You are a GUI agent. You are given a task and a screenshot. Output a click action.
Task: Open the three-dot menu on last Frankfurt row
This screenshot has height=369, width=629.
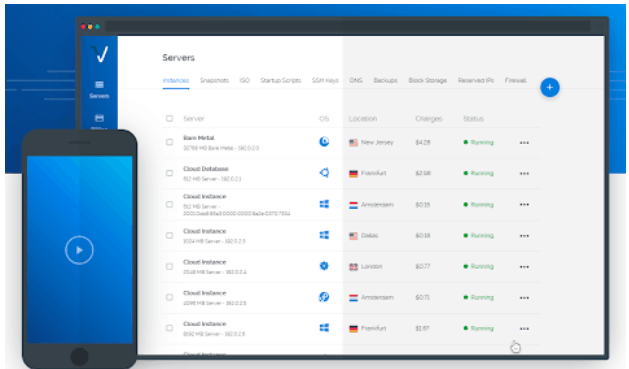(x=524, y=328)
